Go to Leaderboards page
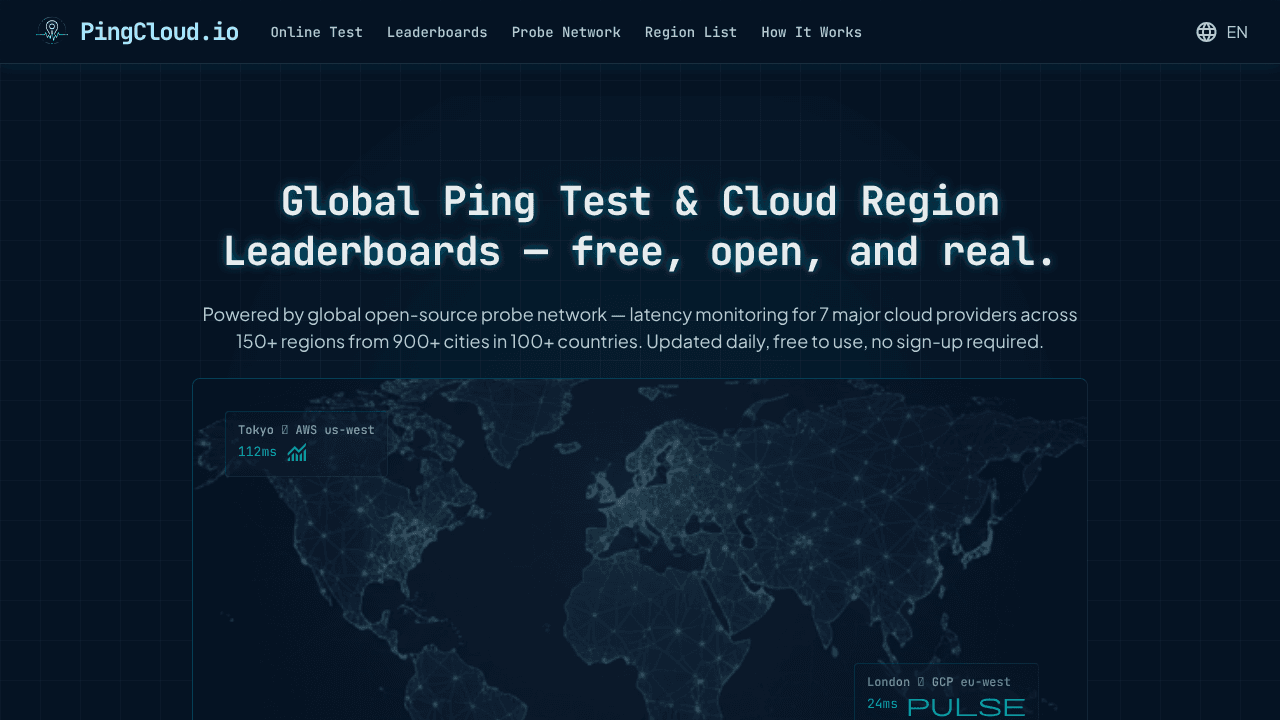 (x=437, y=32)
